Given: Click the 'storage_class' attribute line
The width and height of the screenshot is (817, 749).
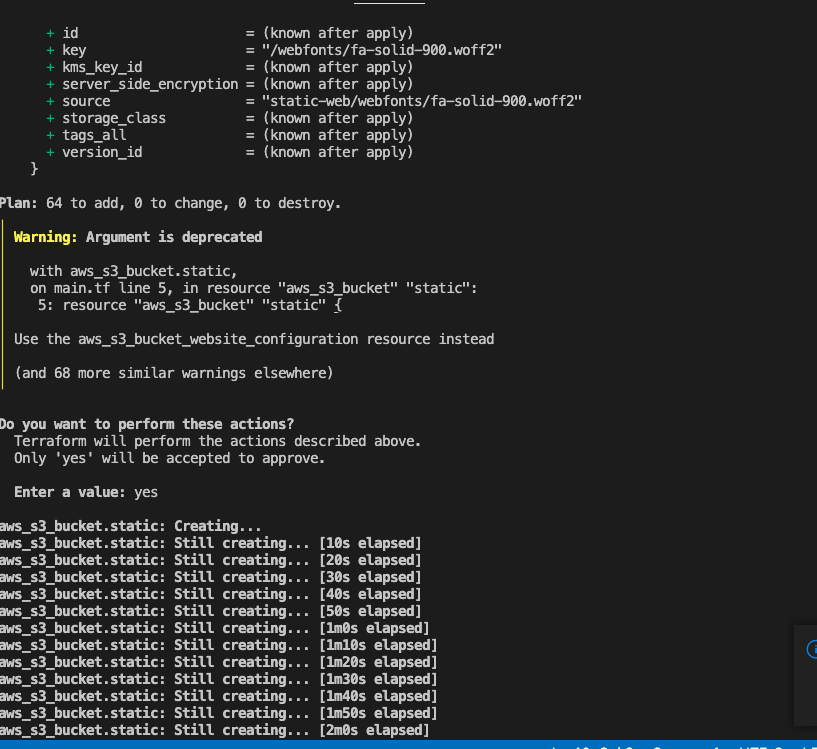Looking at the screenshot, I should 113,117.
